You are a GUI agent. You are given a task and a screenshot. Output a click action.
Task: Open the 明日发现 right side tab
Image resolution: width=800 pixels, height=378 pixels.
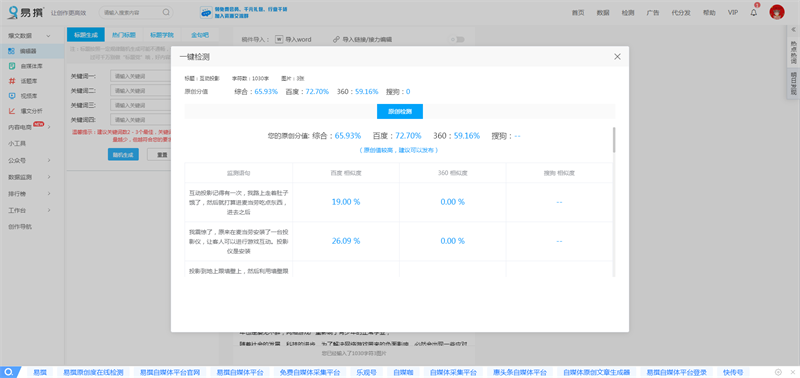click(x=793, y=84)
